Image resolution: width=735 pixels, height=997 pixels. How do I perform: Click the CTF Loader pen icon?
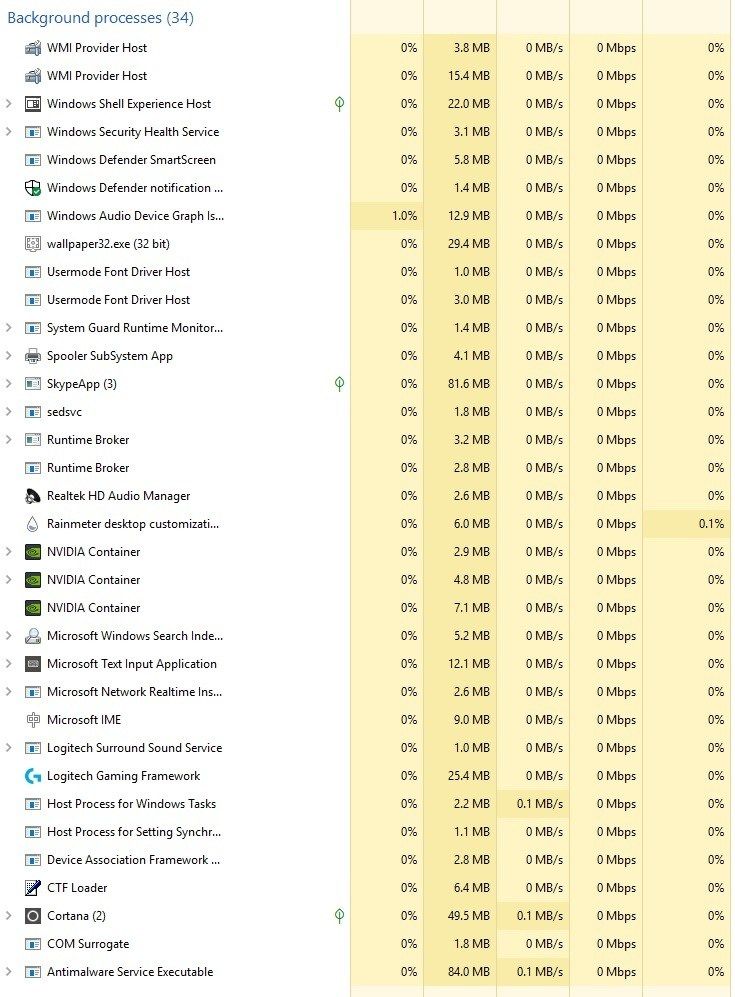point(32,888)
